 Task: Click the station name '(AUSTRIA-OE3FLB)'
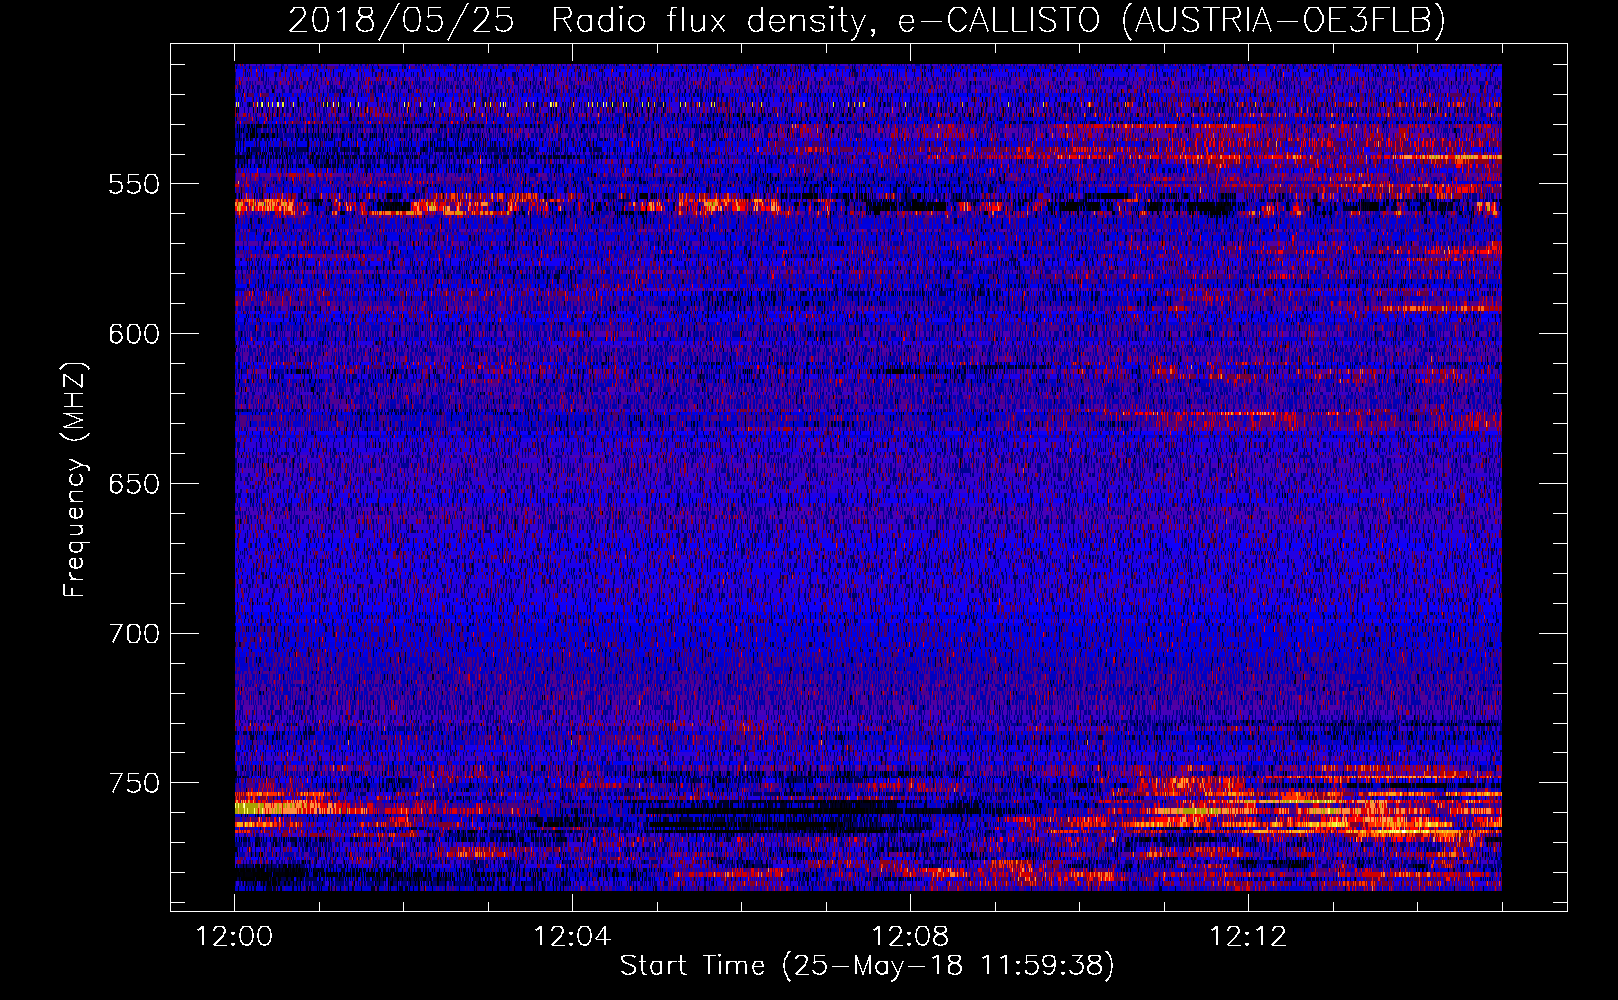click(x=1283, y=20)
